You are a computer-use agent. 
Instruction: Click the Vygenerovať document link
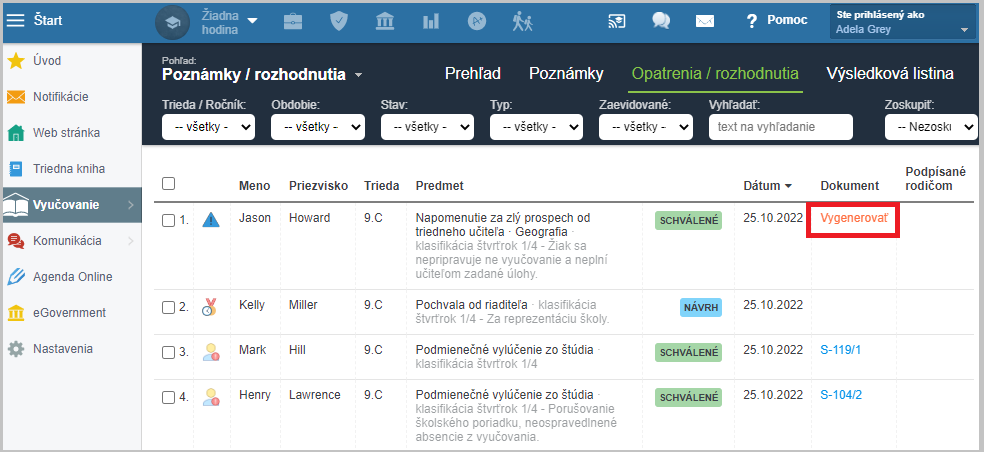pos(853,218)
